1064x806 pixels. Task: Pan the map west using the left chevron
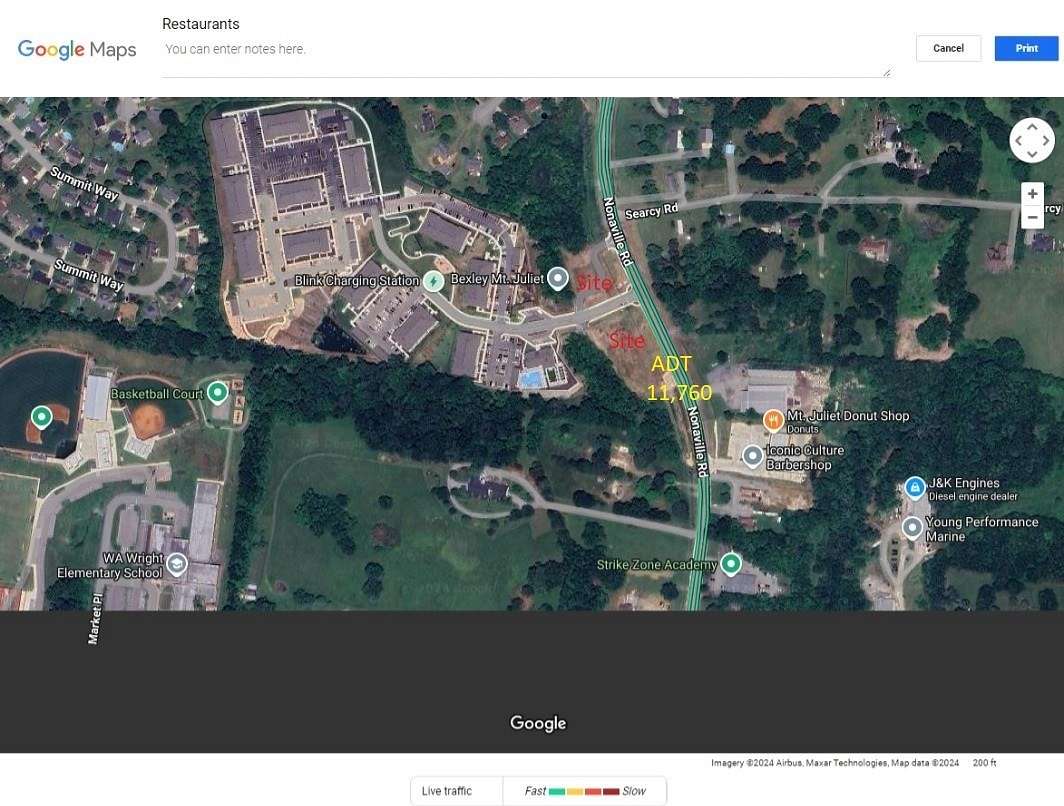point(1018,140)
